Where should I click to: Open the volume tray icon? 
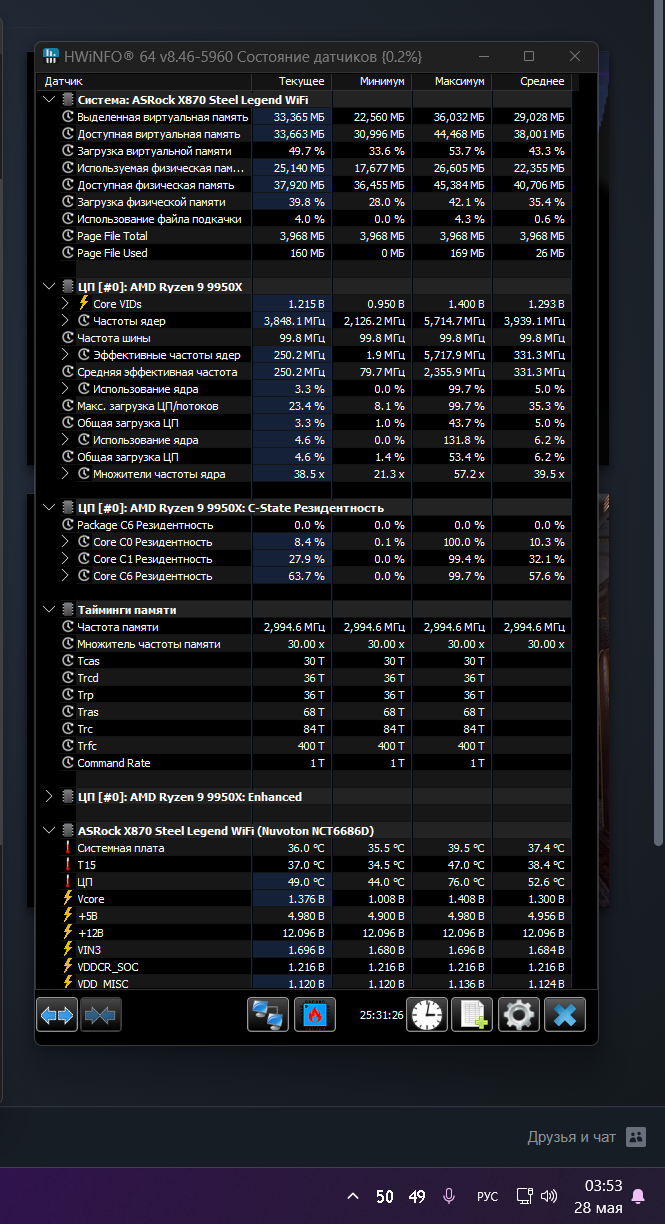tap(549, 1196)
